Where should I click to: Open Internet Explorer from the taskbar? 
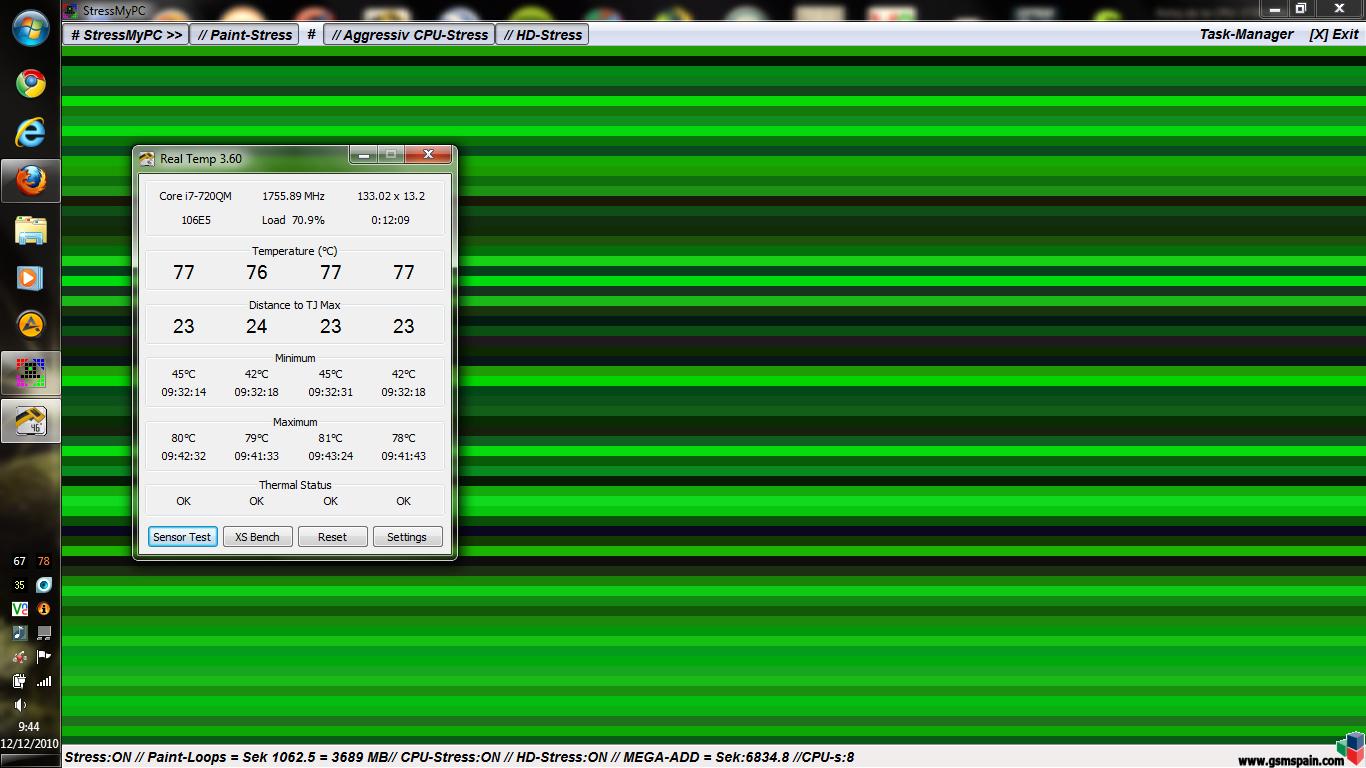click(30, 132)
